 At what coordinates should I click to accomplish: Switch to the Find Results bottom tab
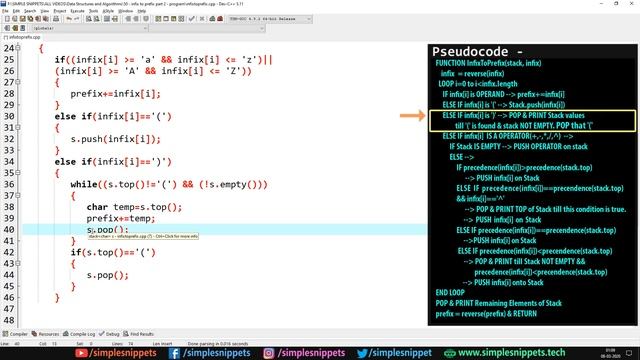click(x=138, y=334)
